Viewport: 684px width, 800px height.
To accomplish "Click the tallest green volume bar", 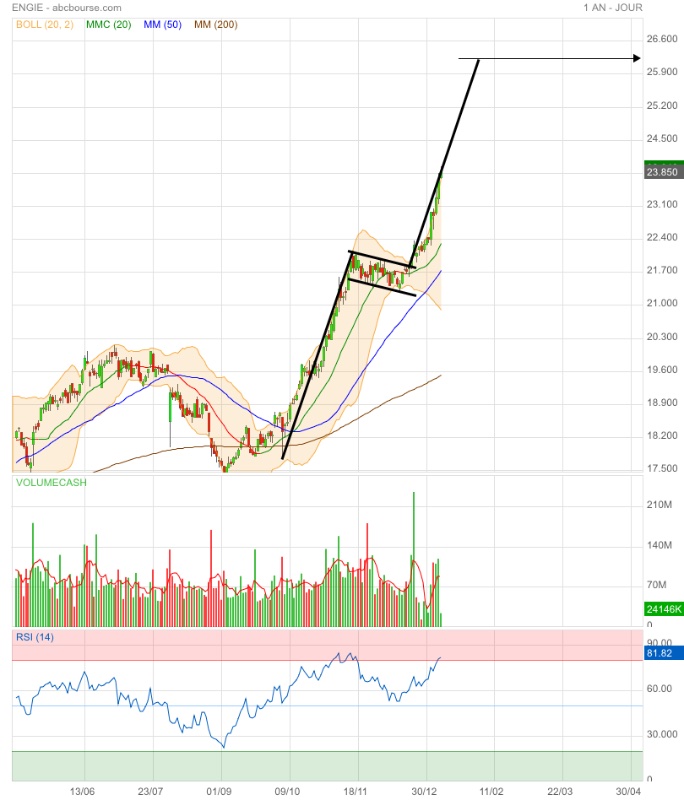I will (x=414, y=559).
